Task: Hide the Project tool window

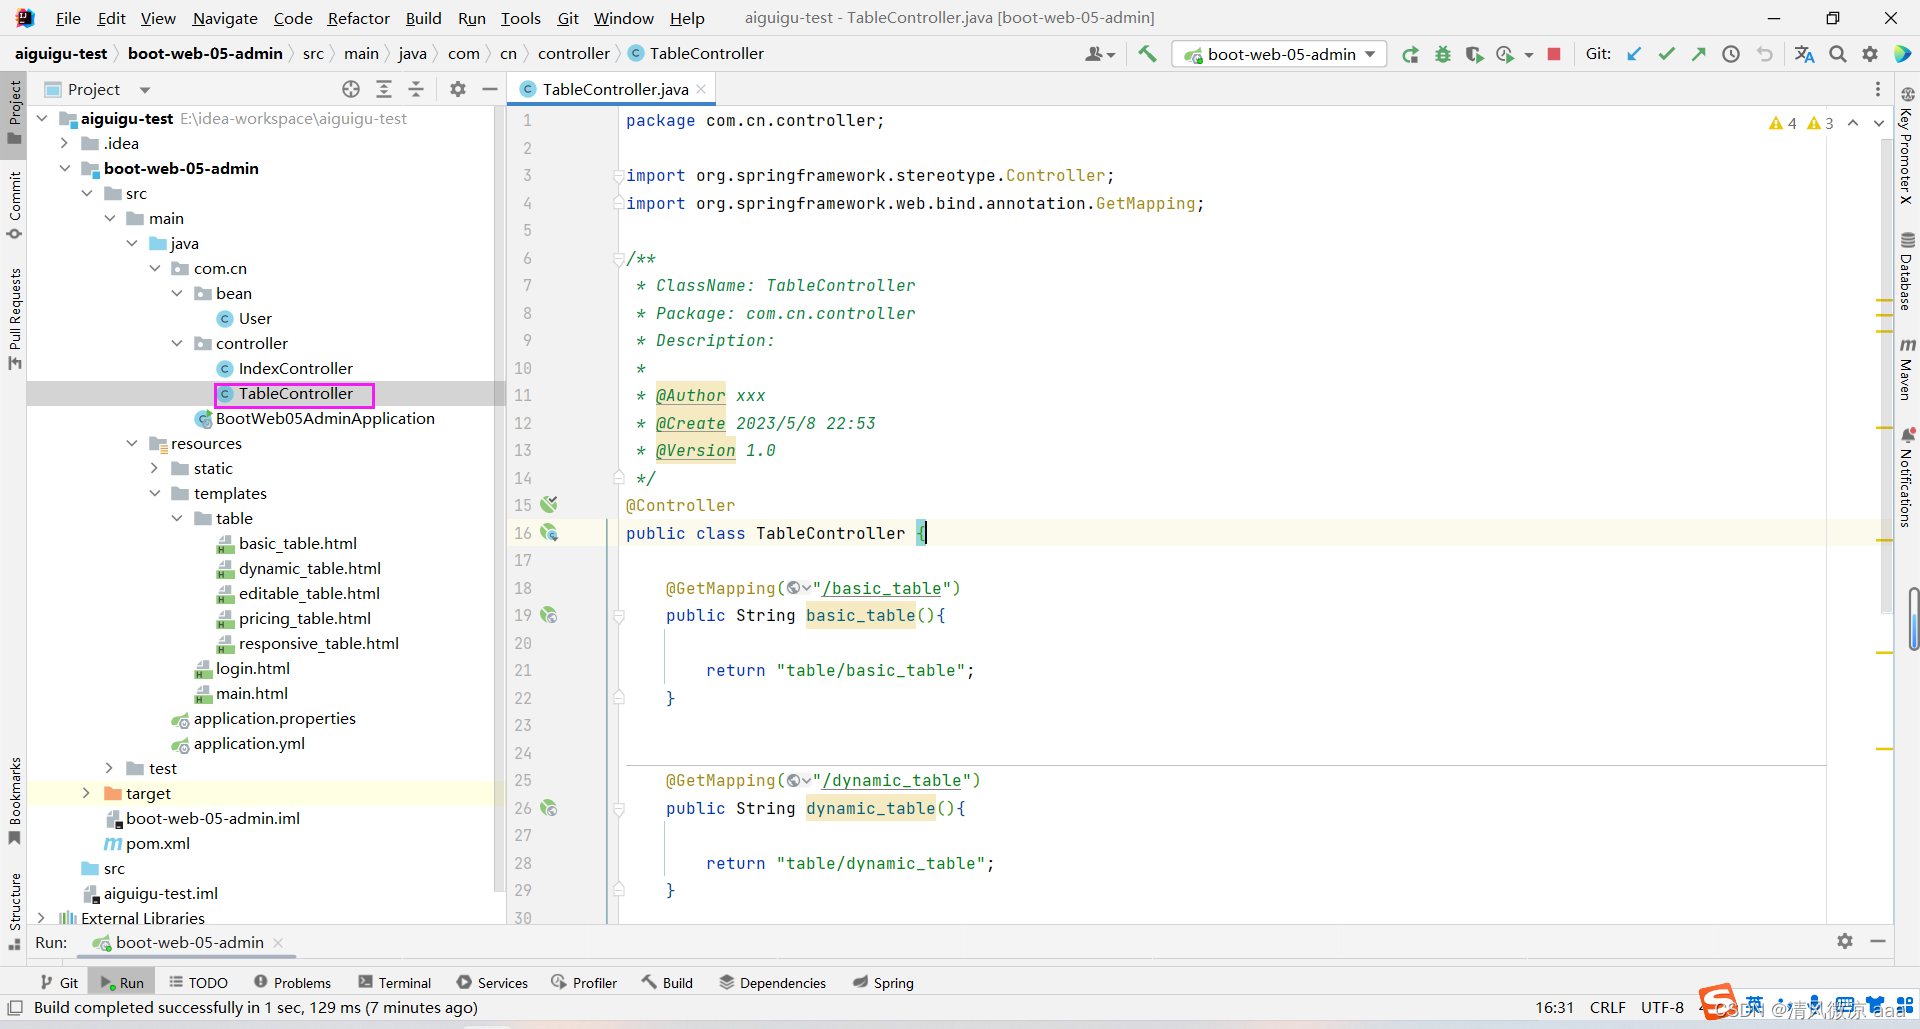Action: coord(490,89)
